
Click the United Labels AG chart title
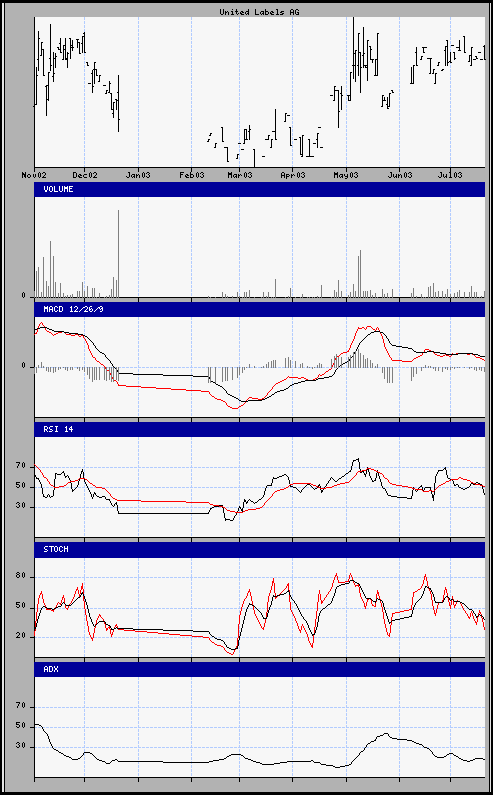[x=259, y=12]
